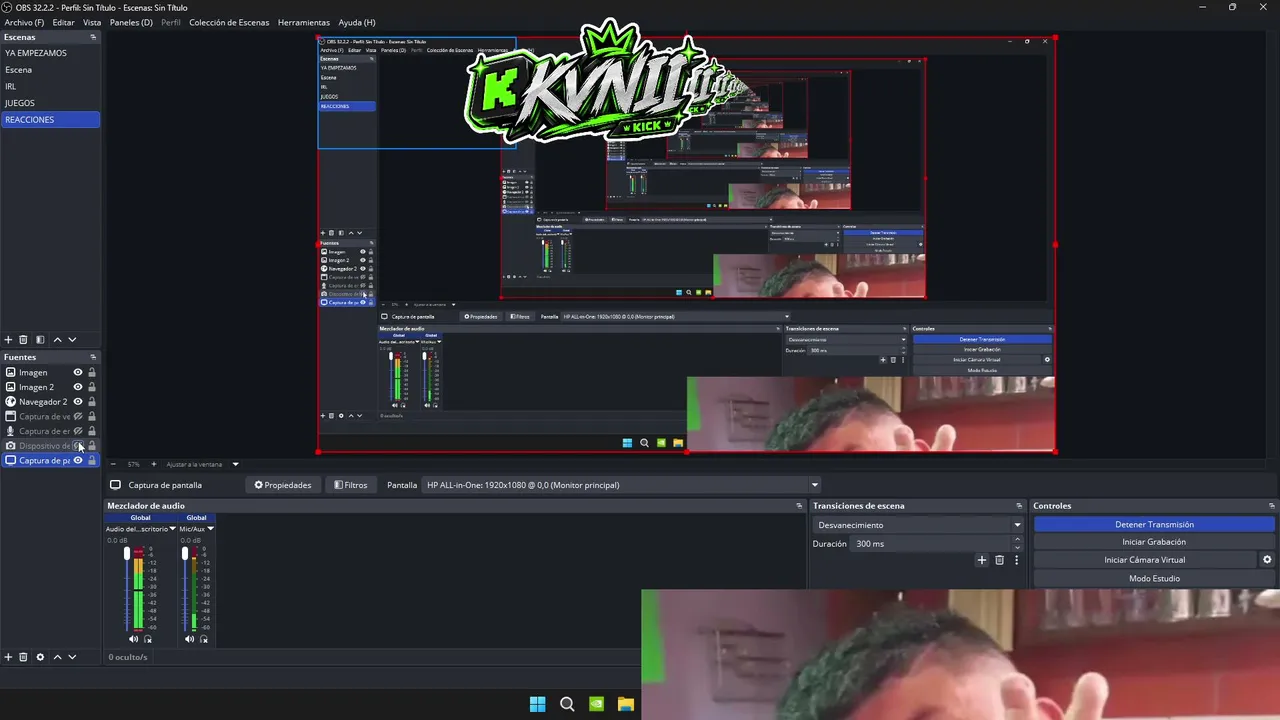Undock the Escenas panel

point(93,37)
